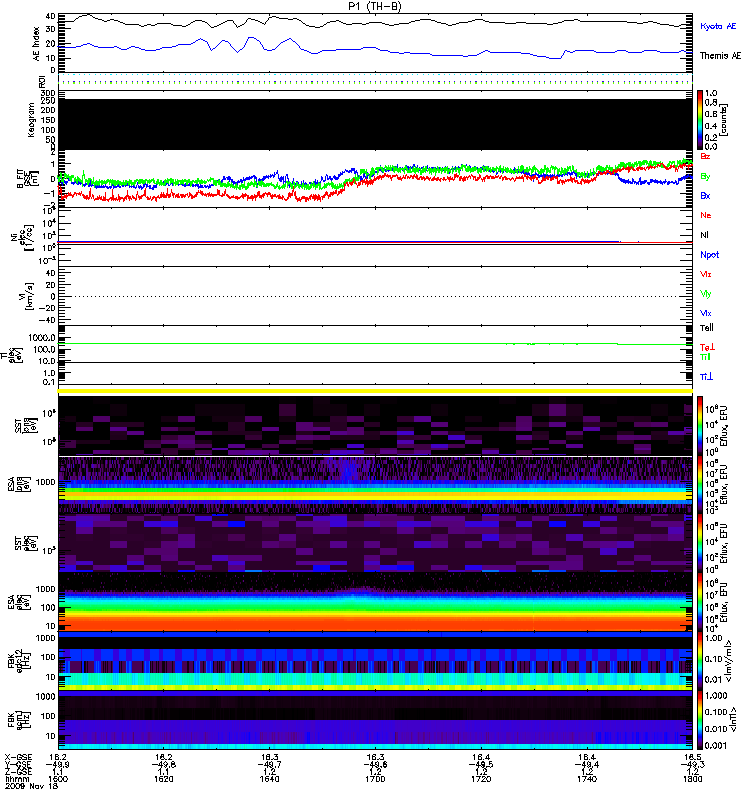The width and height of the screenshot is (750, 800).
Task: Click the AE Index axis label
Action: coord(36,44)
